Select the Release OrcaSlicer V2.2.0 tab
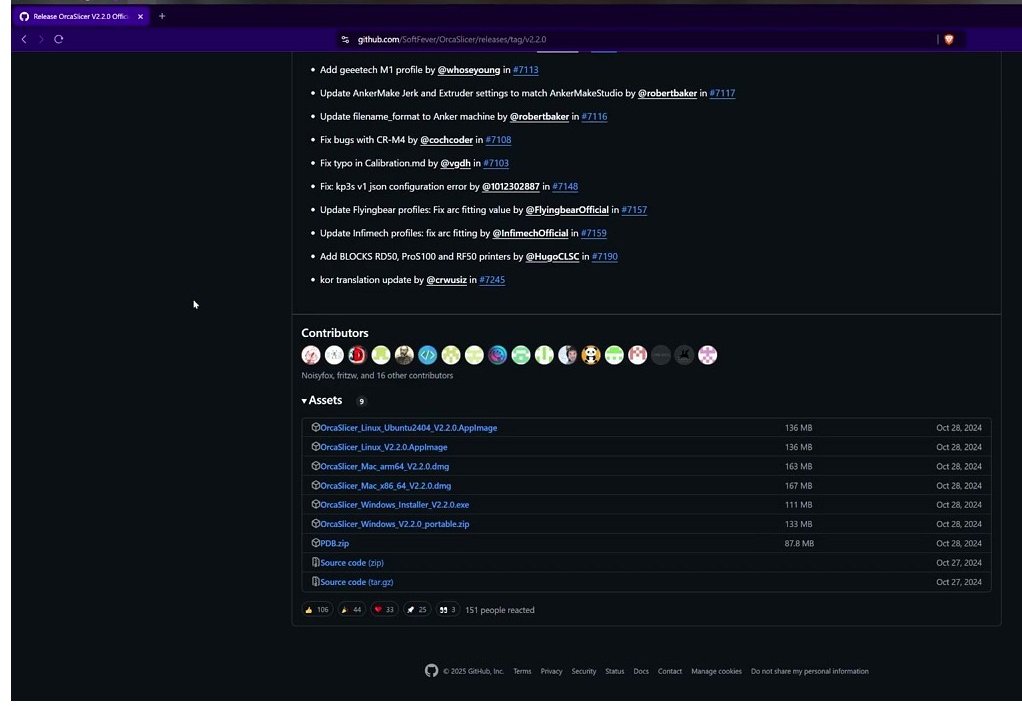The image size is (1022, 712). pos(80,16)
